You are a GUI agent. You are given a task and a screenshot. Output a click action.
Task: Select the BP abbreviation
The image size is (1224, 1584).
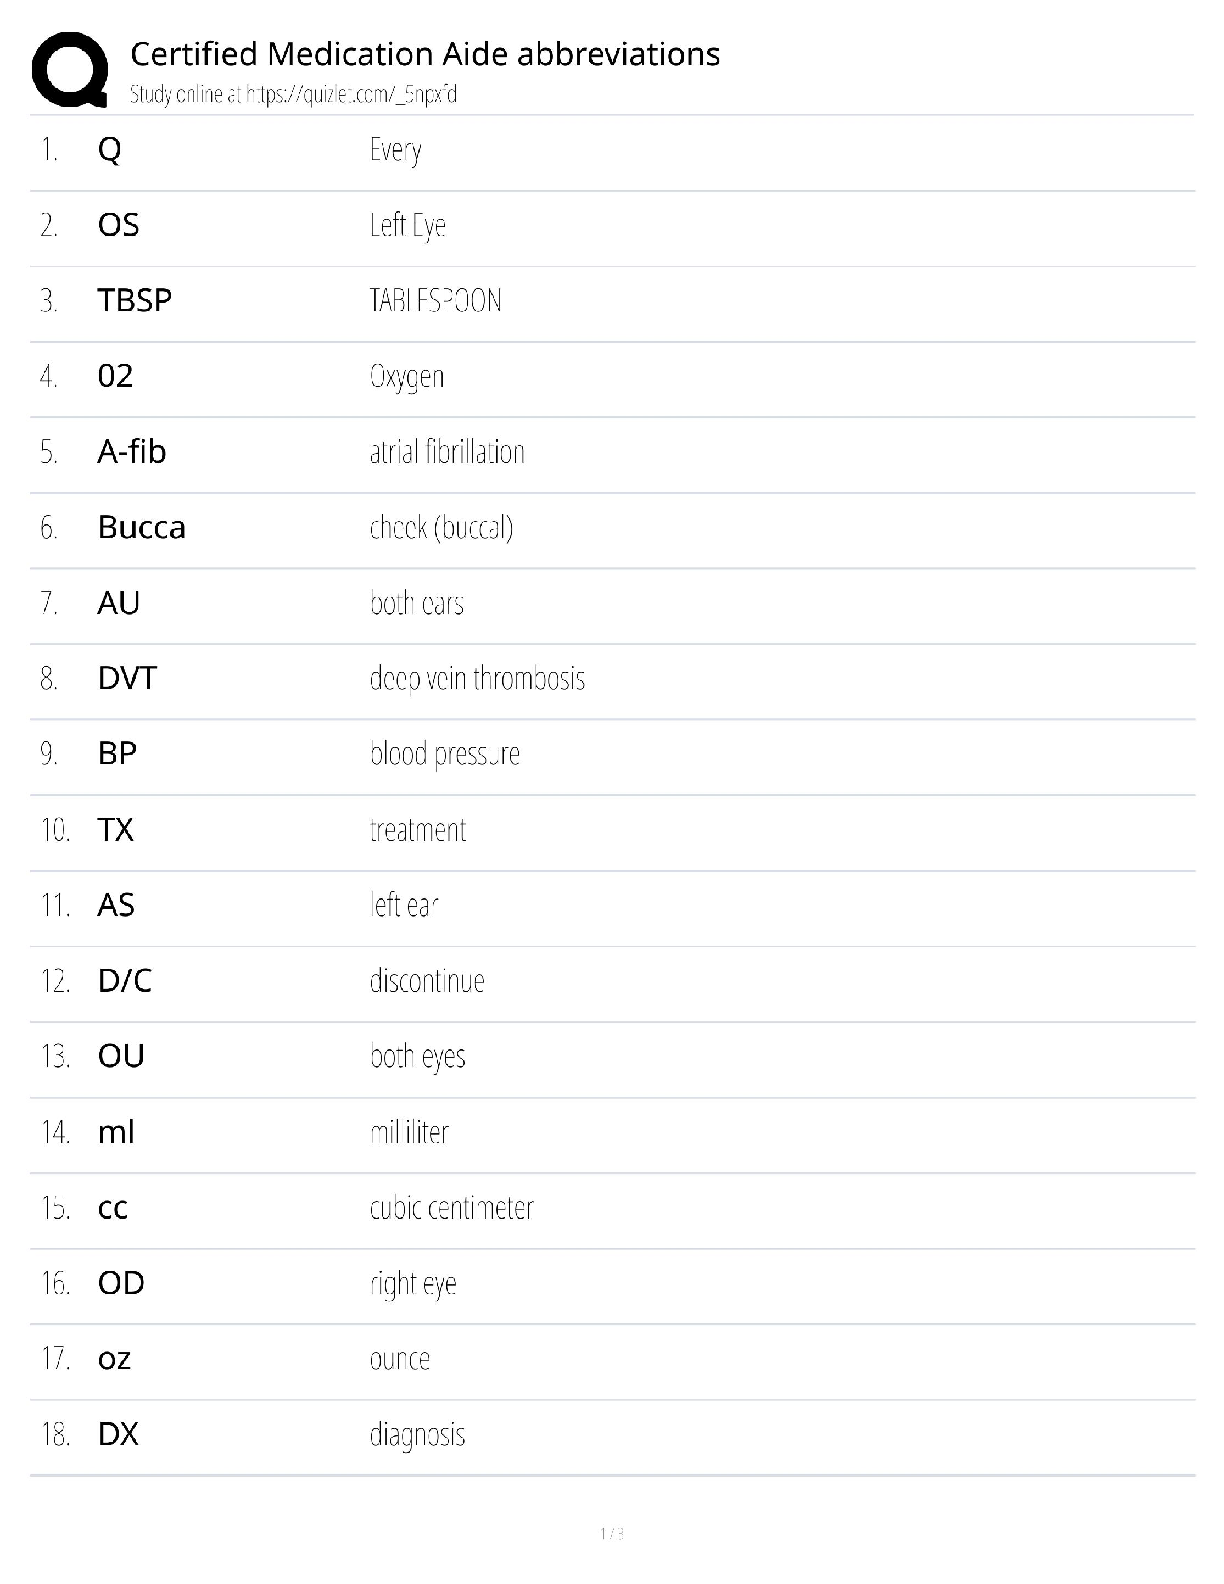(x=117, y=753)
